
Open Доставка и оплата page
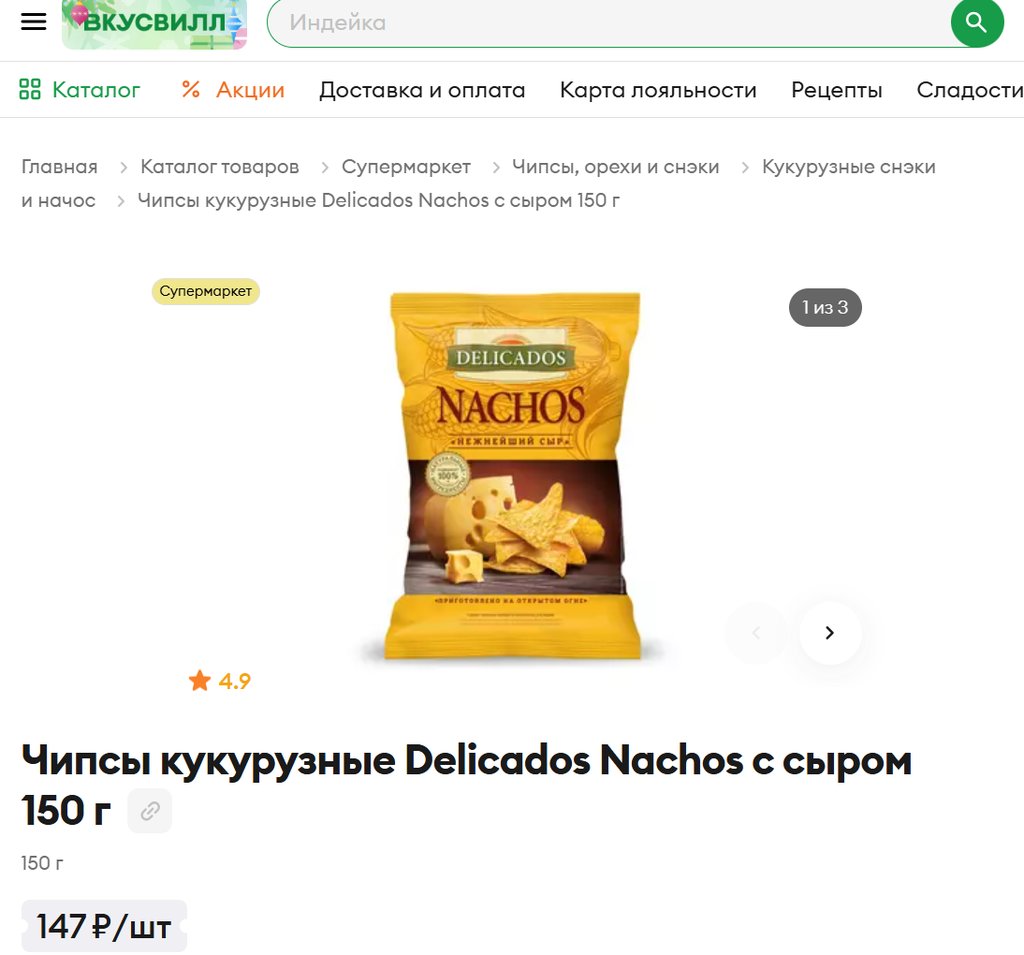[422, 89]
